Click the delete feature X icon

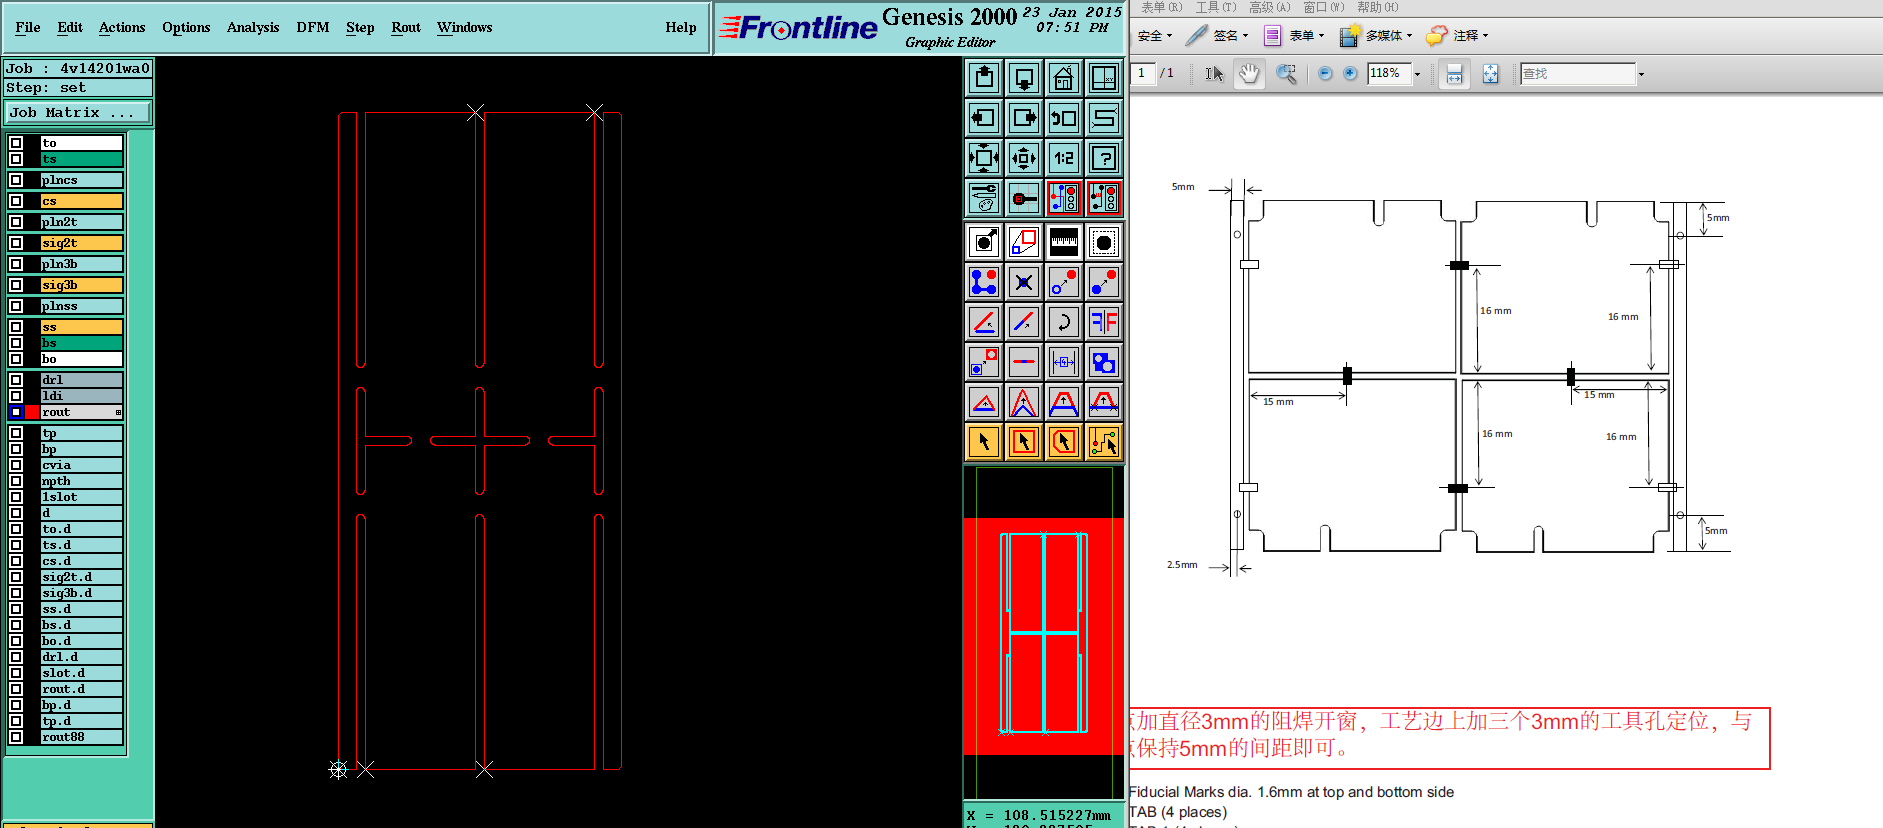pos(1024,282)
